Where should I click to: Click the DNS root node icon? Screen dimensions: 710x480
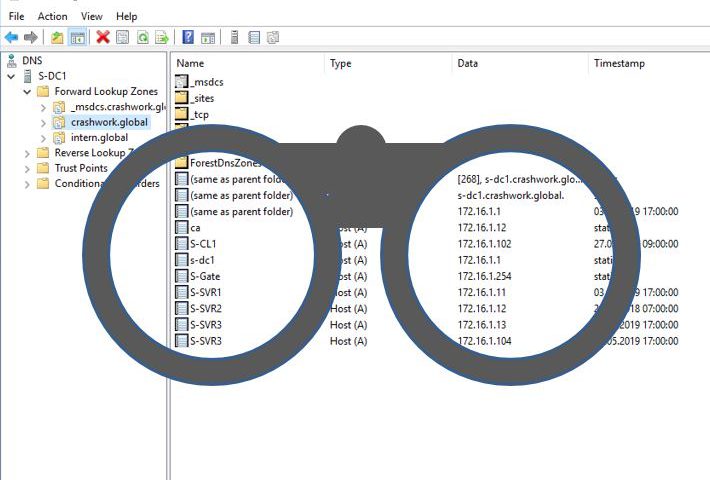[x=11, y=60]
